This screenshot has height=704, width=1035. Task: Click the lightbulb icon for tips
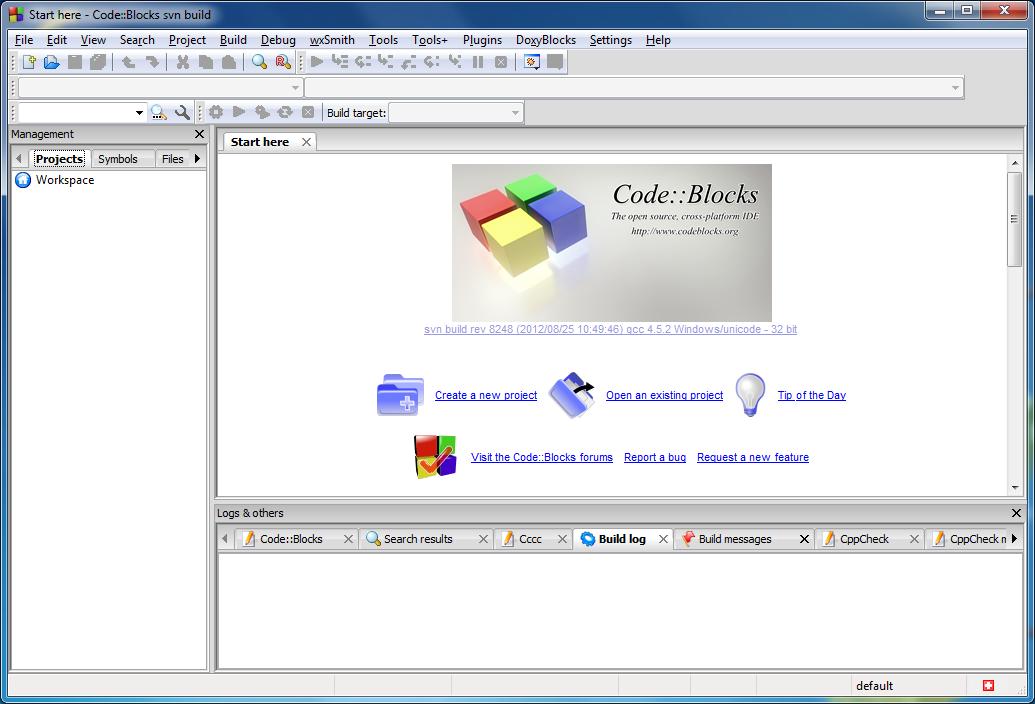(x=750, y=395)
